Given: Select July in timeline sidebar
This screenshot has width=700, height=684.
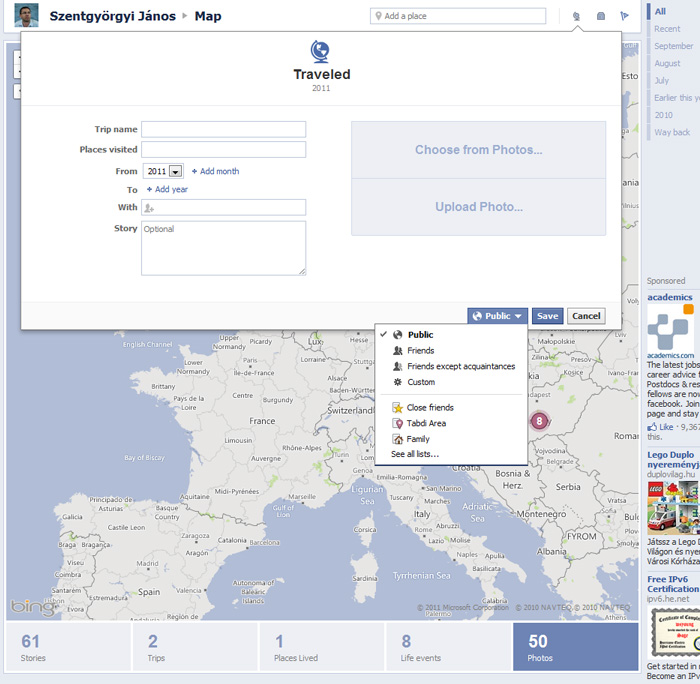Looking at the screenshot, I should click(x=661, y=81).
